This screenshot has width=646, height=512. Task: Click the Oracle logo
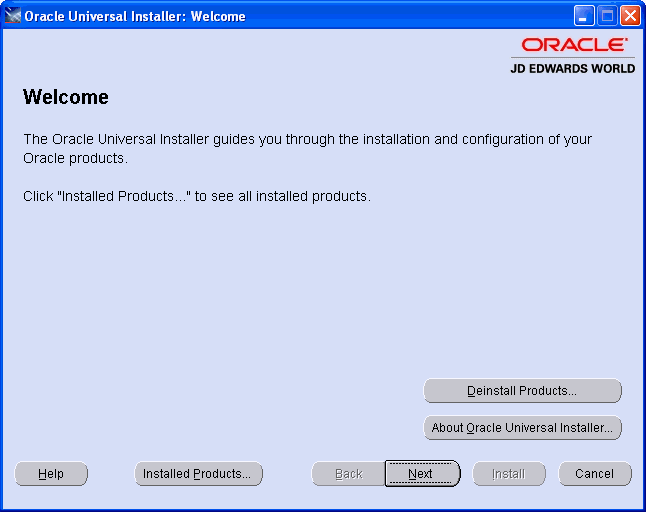575,44
